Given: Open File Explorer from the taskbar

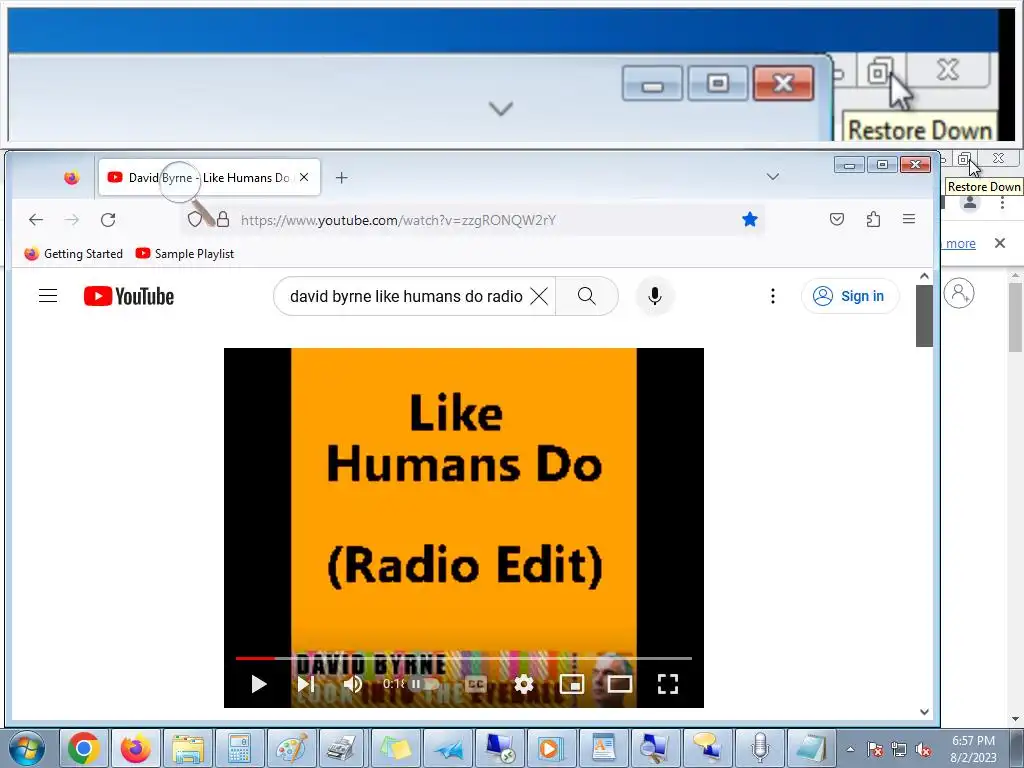Looking at the screenshot, I should click(187, 748).
